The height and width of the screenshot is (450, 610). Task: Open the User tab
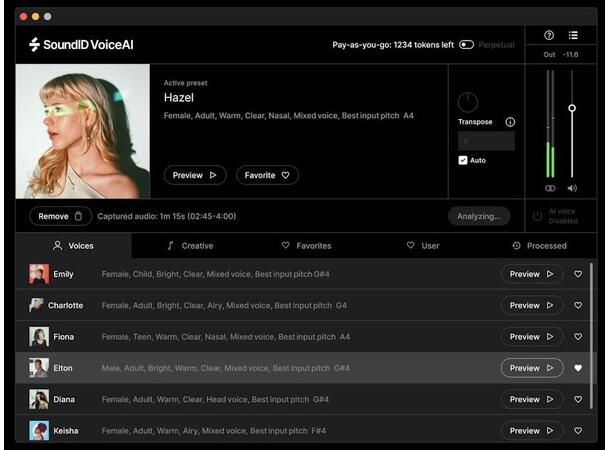tap(423, 246)
